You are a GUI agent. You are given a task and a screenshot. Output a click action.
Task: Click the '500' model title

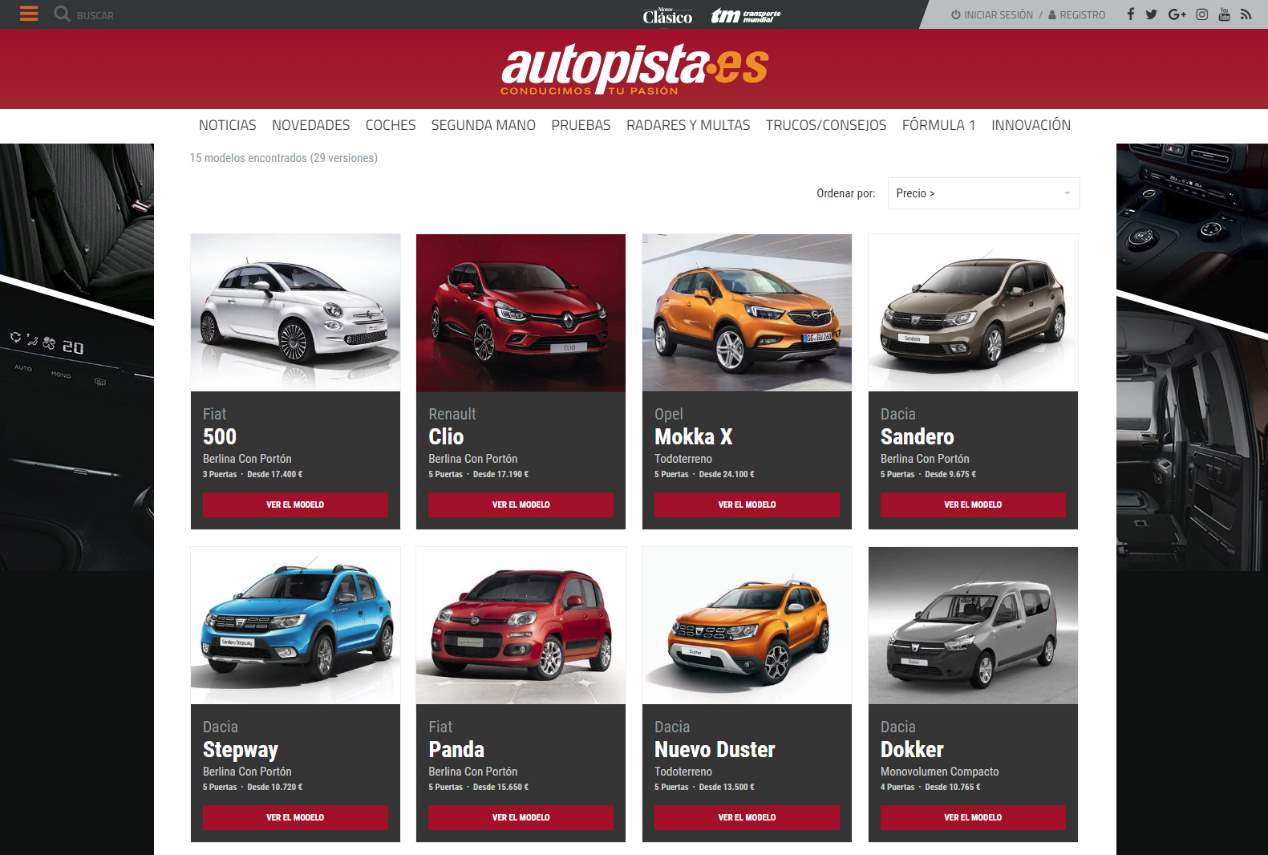pos(220,437)
